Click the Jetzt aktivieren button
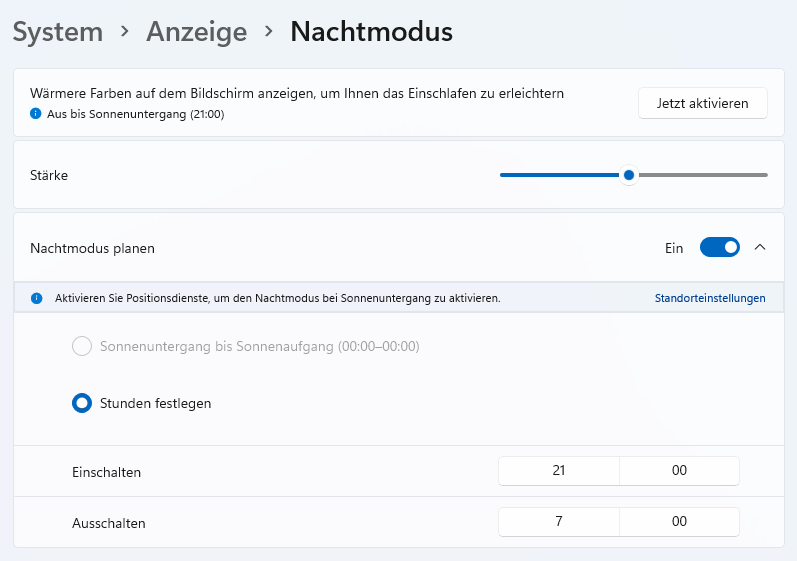Image resolution: width=797 pixels, height=561 pixels. click(702, 103)
